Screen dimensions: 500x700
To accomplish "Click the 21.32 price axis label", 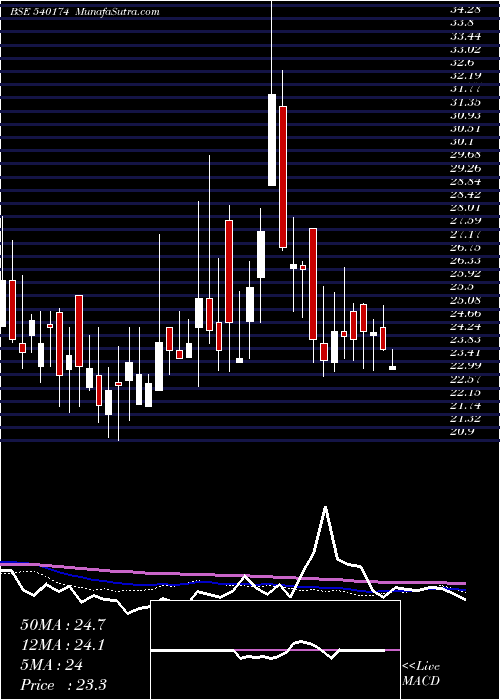I will (x=465, y=419).
